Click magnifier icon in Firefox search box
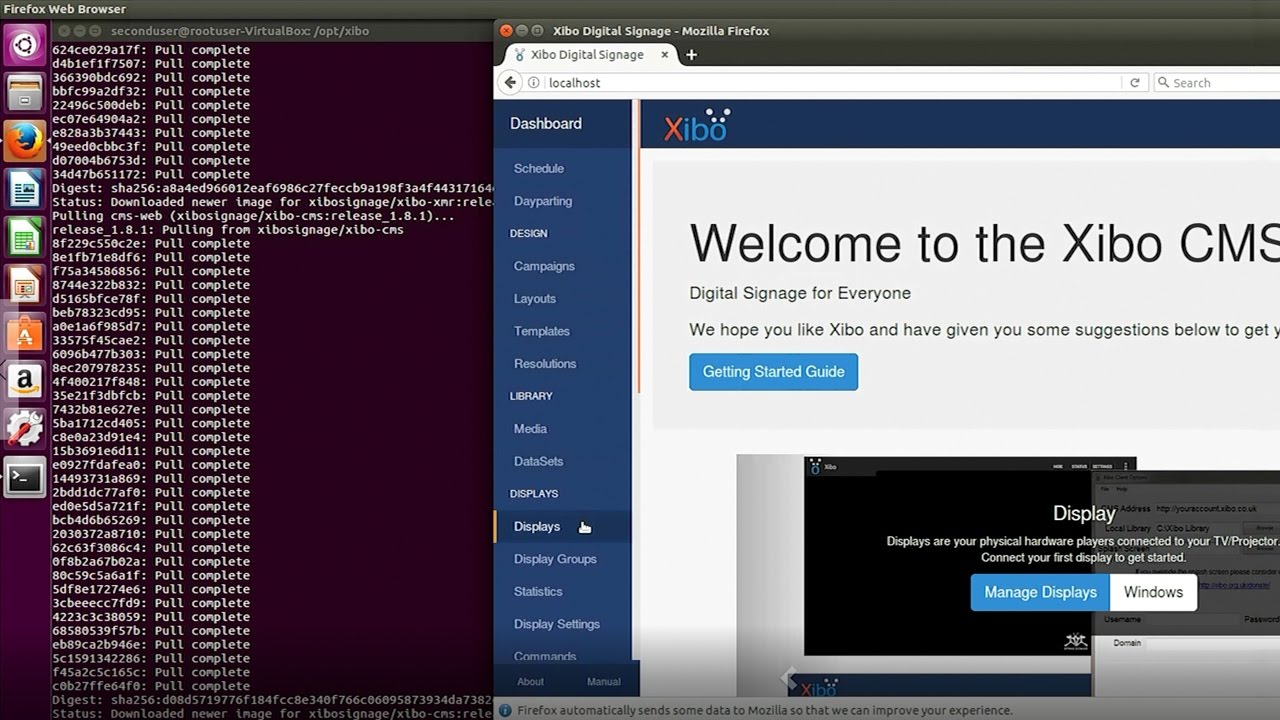 pos(1163,83)
